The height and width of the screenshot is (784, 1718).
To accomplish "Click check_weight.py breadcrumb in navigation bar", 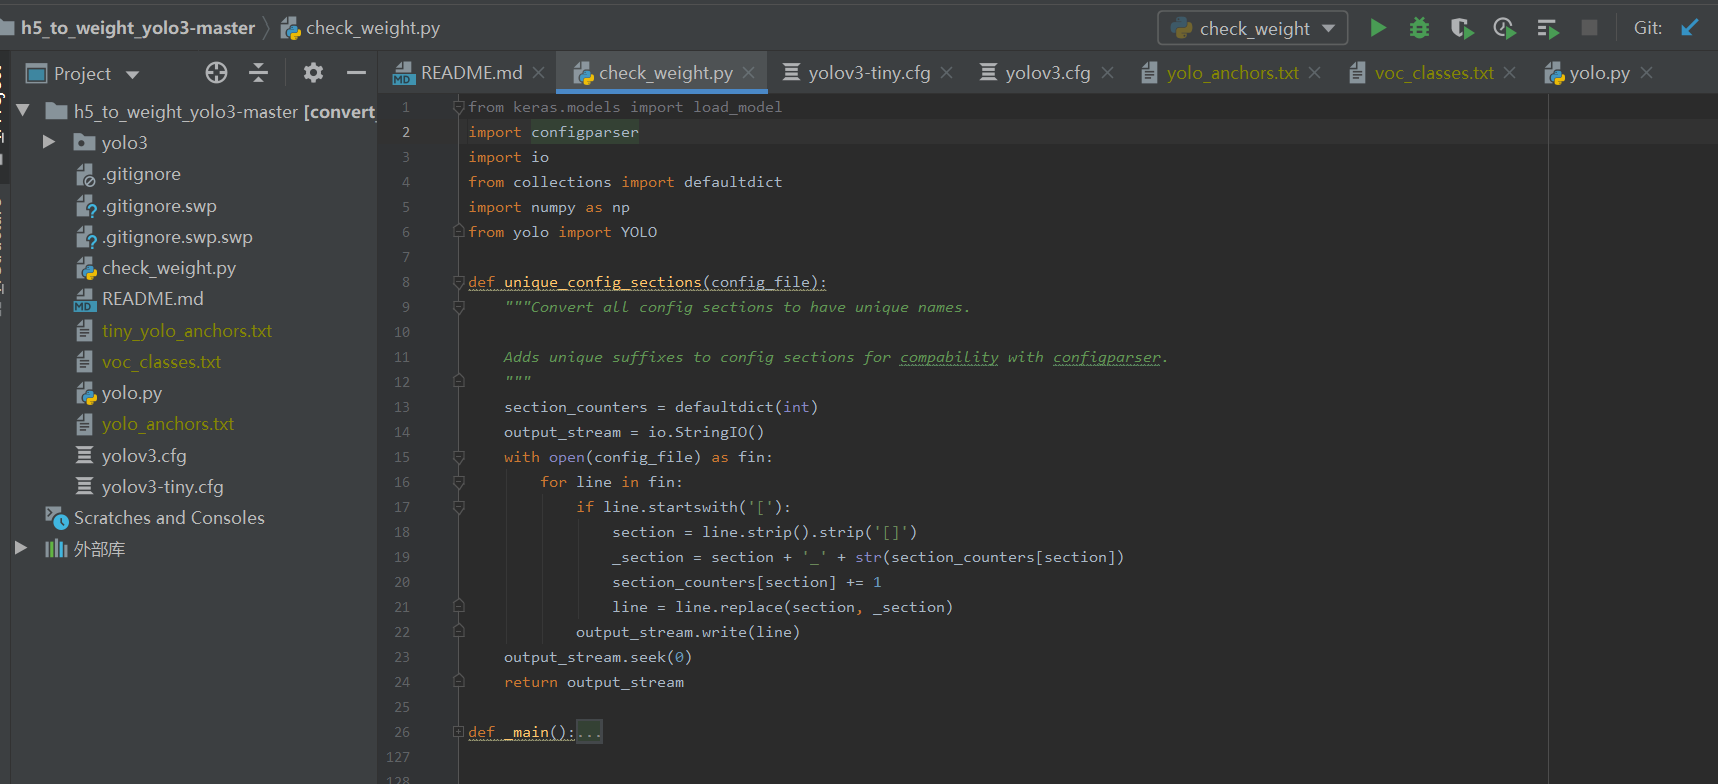I will pos(361,28).
